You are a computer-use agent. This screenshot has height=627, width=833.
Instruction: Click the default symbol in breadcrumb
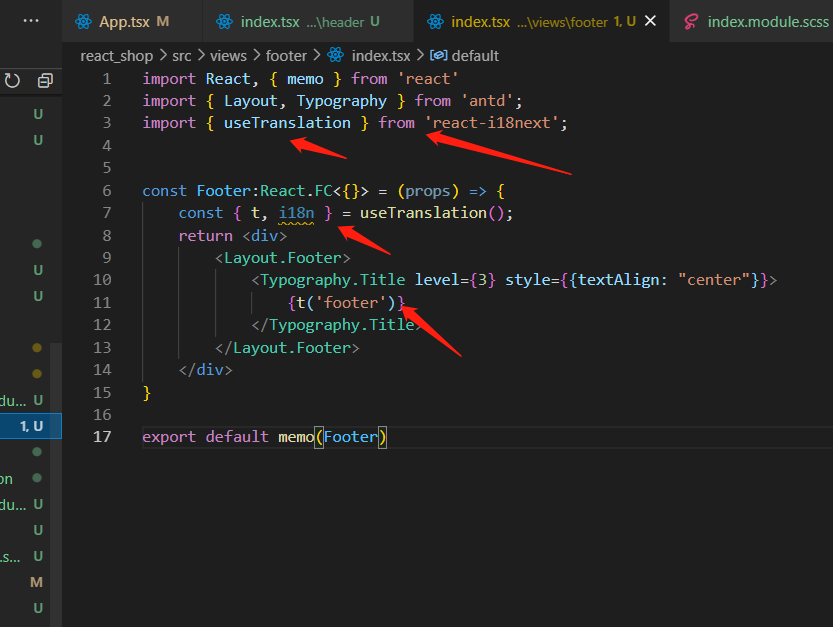[475, 56]
